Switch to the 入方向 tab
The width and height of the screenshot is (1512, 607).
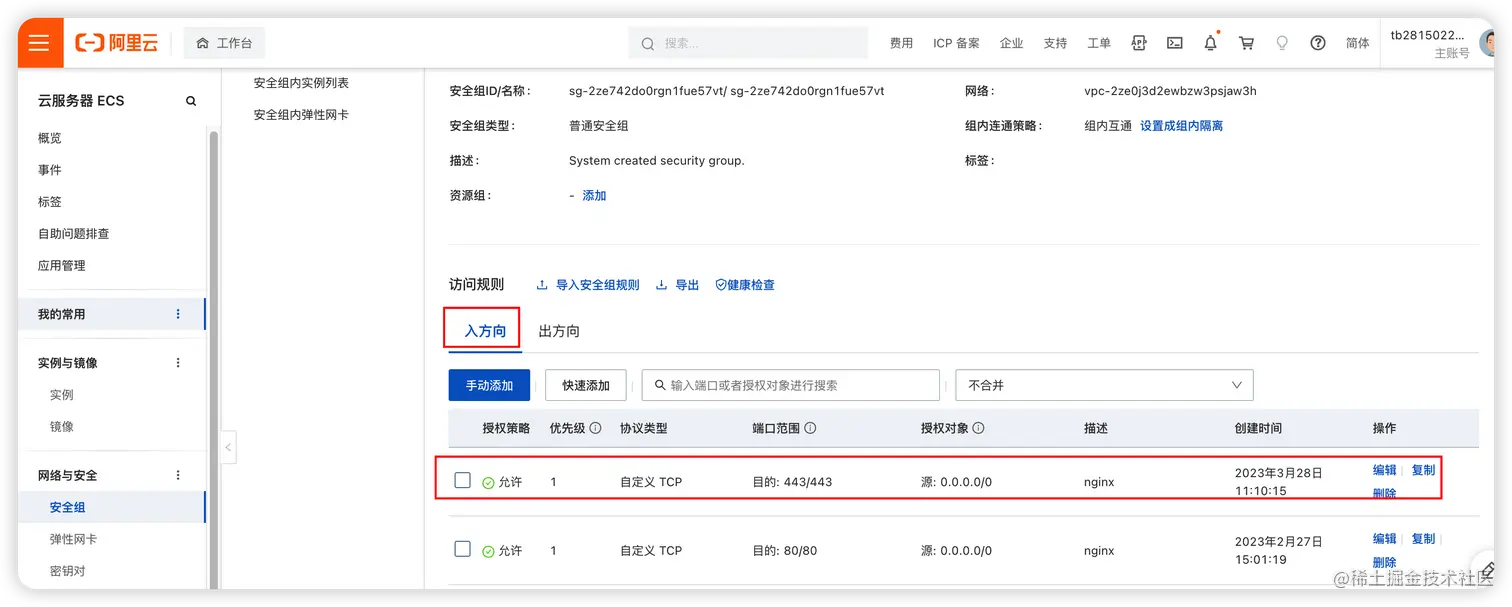point(485,331)
